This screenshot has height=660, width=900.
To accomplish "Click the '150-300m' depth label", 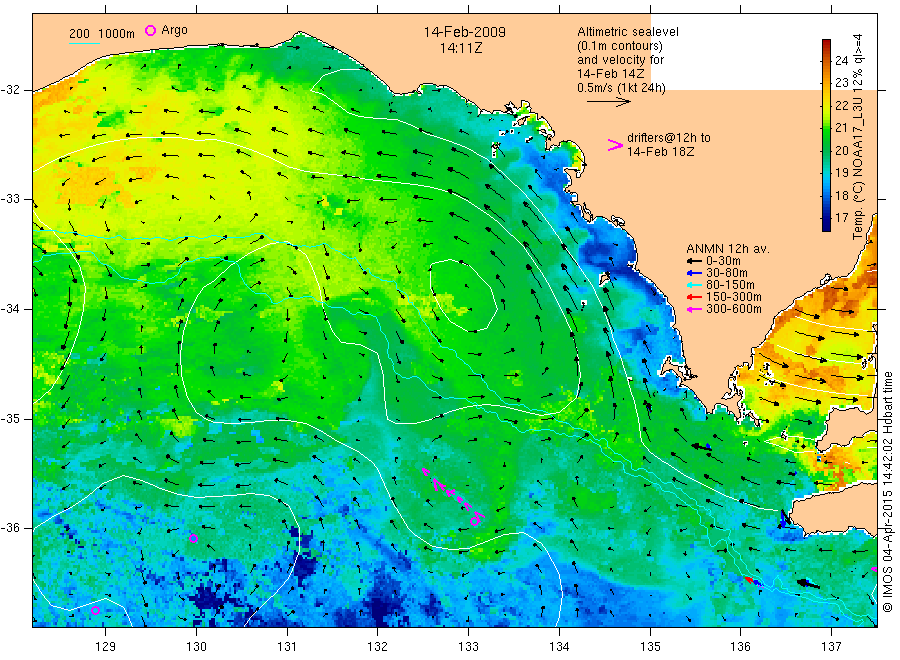I will [734, 297].
